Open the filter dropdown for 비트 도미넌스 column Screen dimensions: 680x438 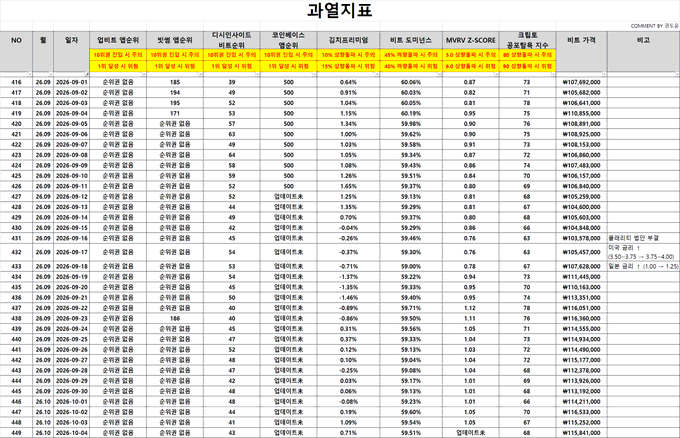[439, 74]
